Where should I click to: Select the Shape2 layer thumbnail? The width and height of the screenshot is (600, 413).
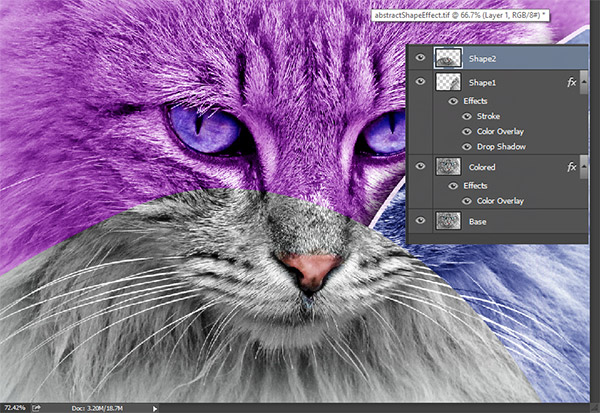tap(448, 59)
